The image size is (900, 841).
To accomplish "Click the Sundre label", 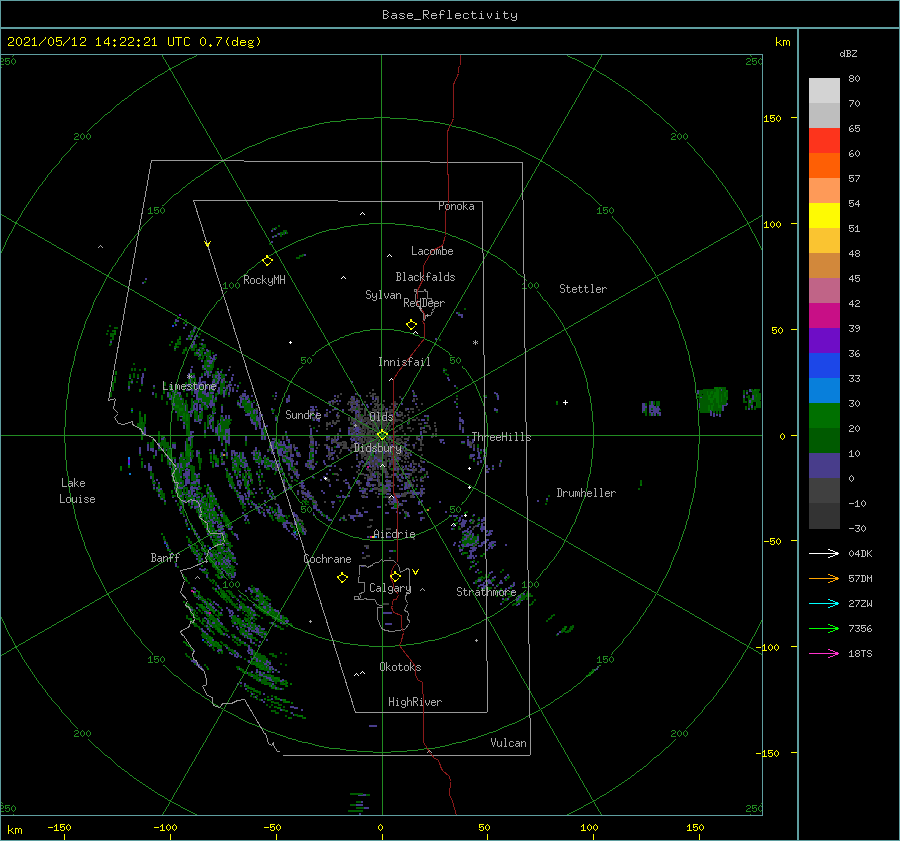I will 303,414.
